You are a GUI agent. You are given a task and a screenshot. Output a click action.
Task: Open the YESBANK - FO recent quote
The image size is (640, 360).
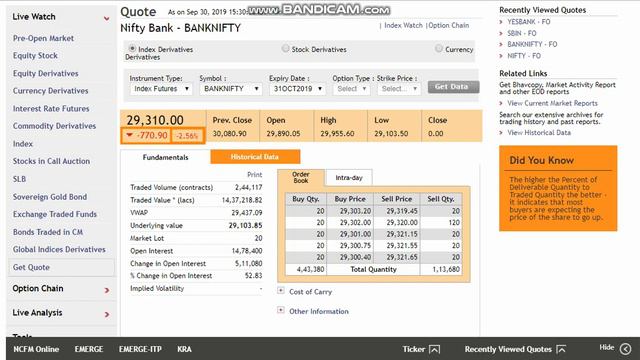pos(529,22)
